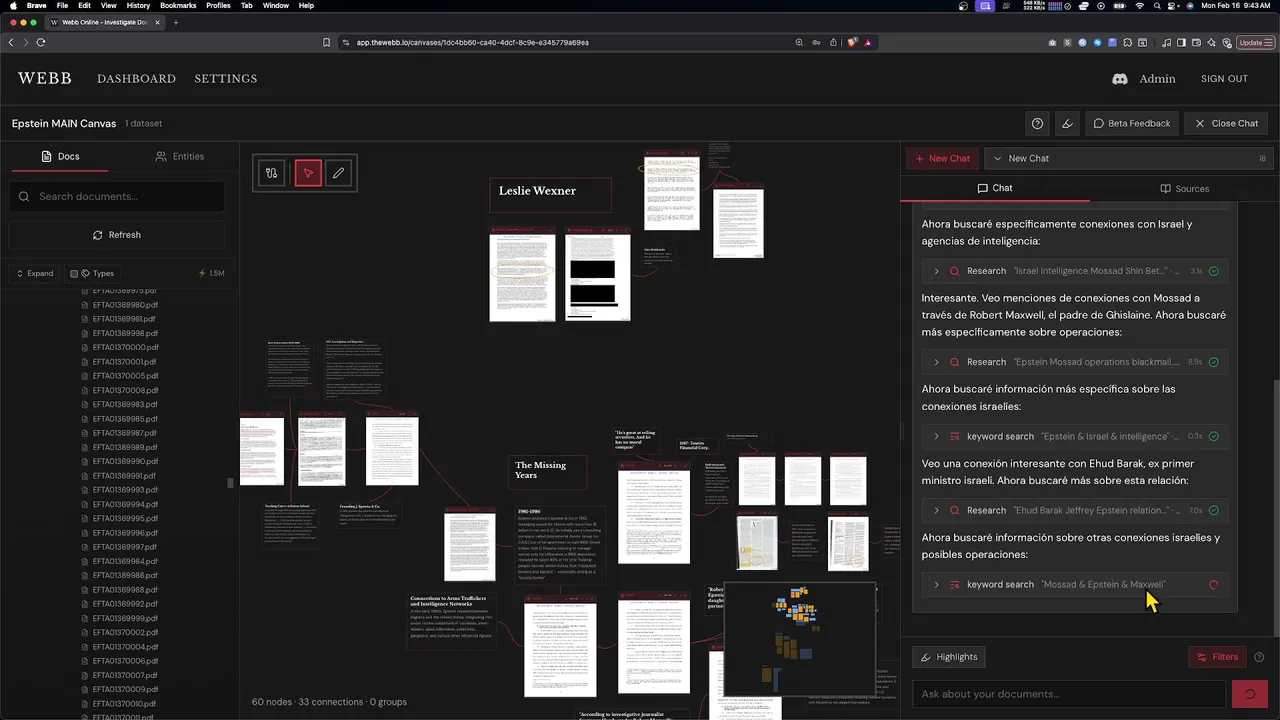Image resolution: width=1280 pixels, height=720 pixels.
Task: Click the Filters button
Action: click(x=1217, y=657)
